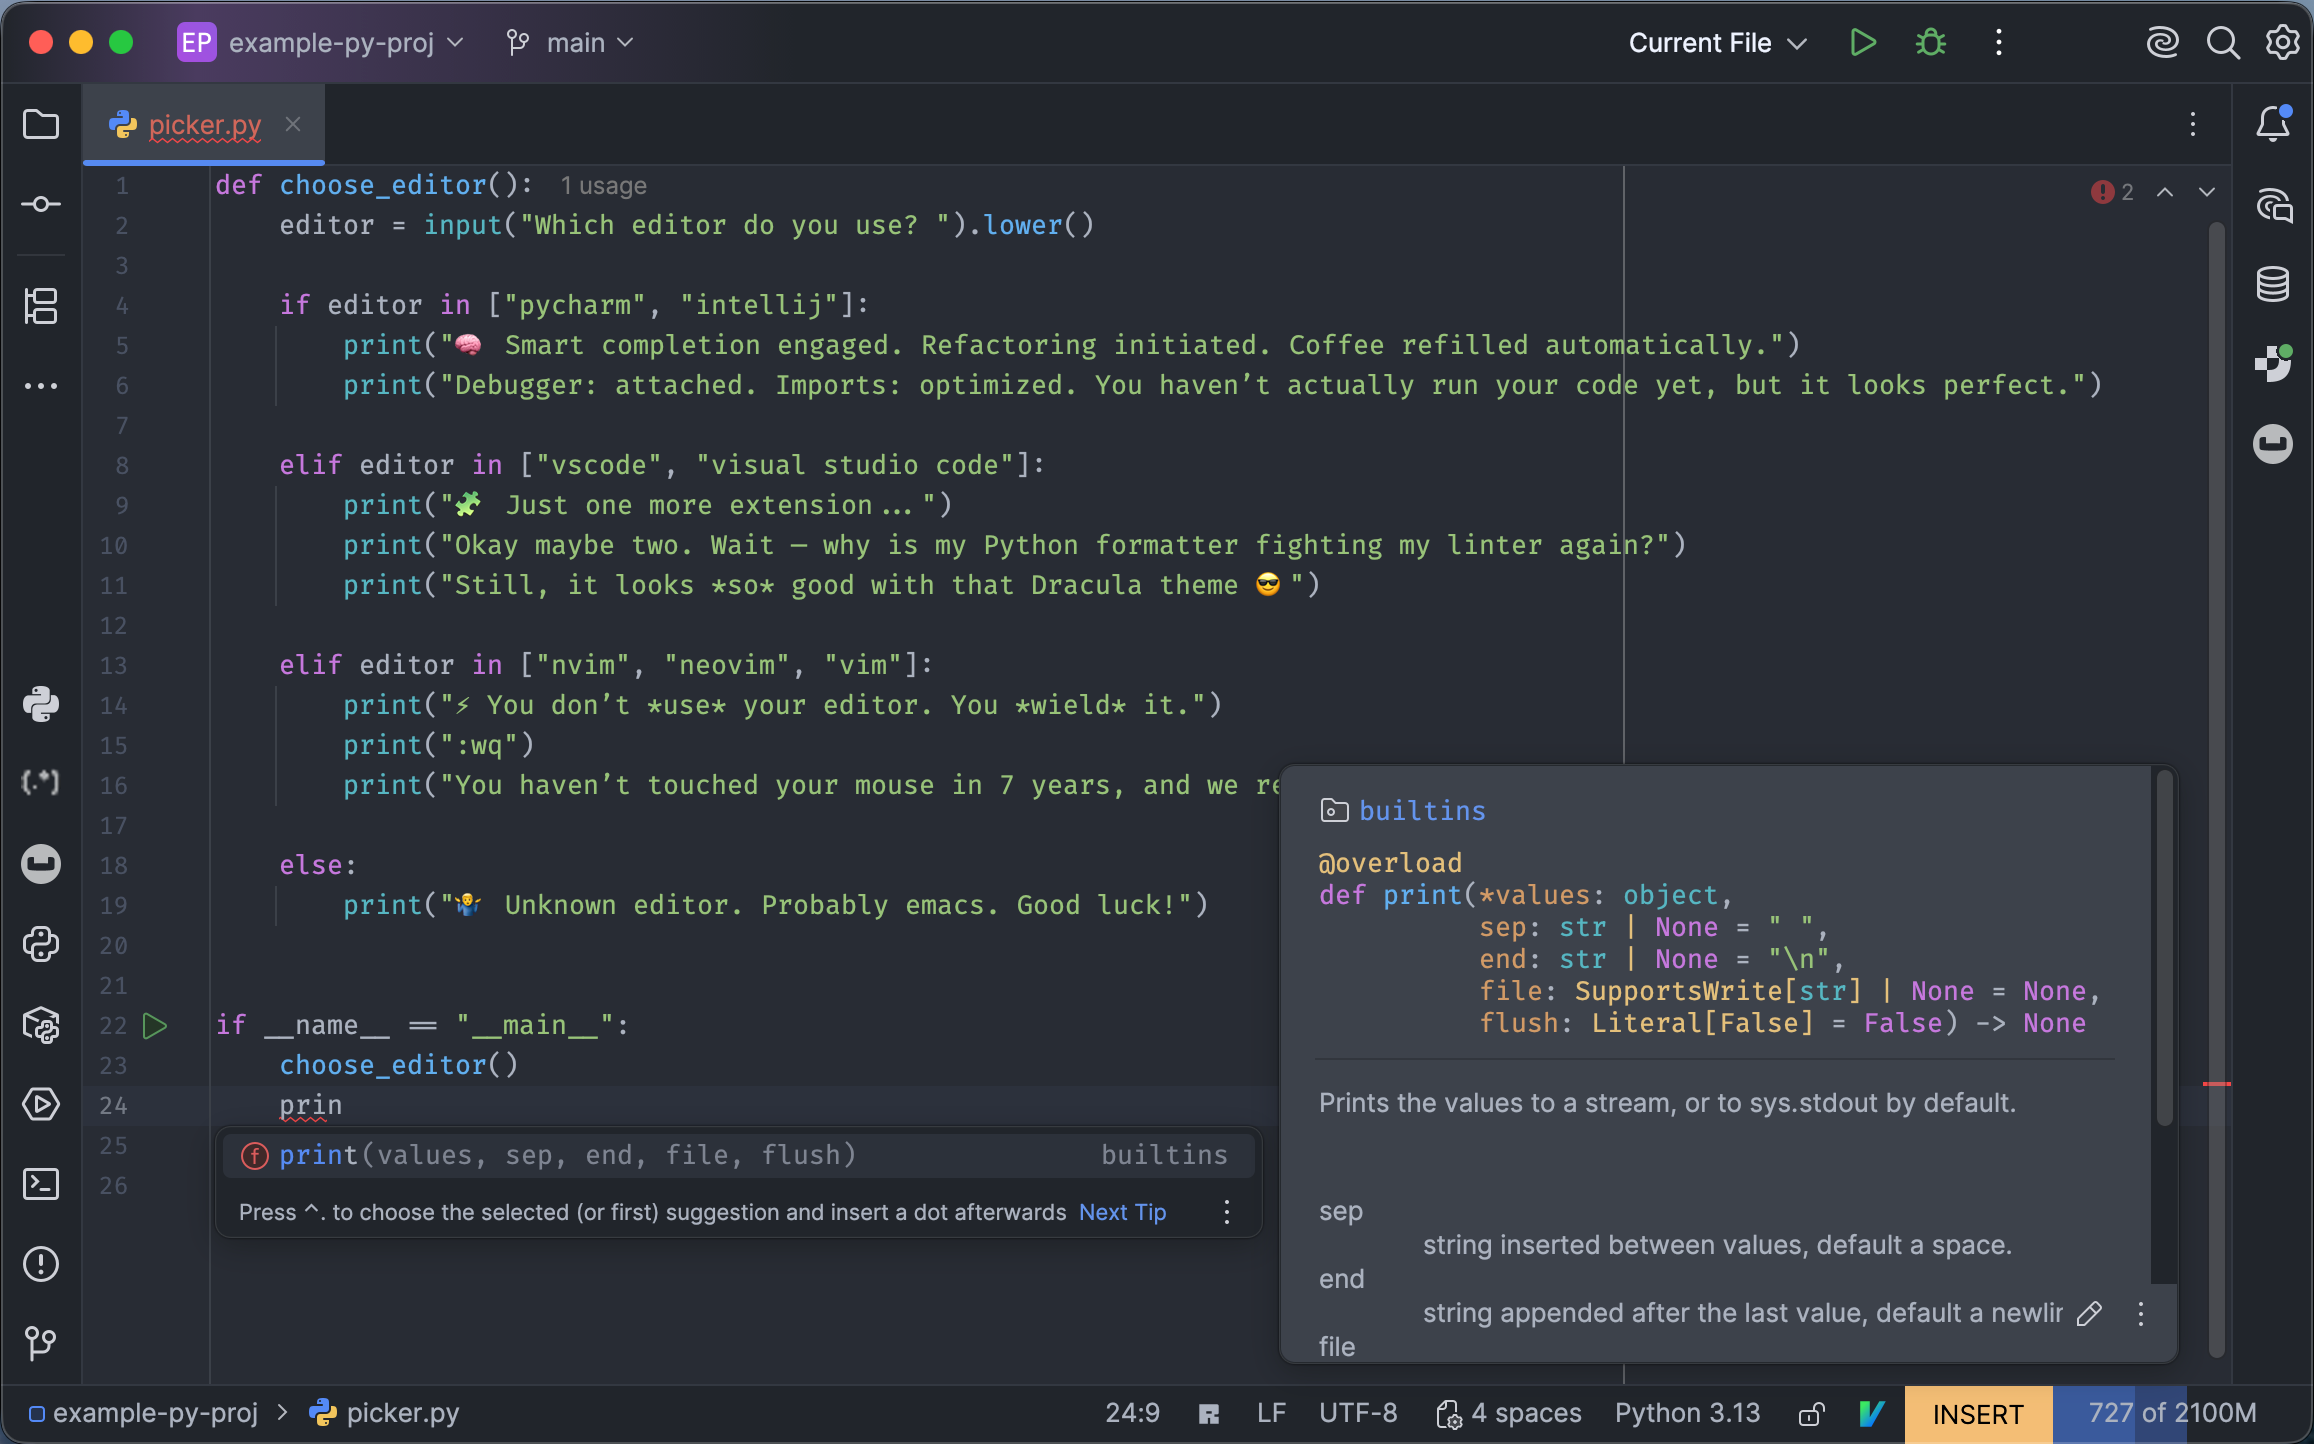Open the Project tool window folder icon

coord(41,125)
